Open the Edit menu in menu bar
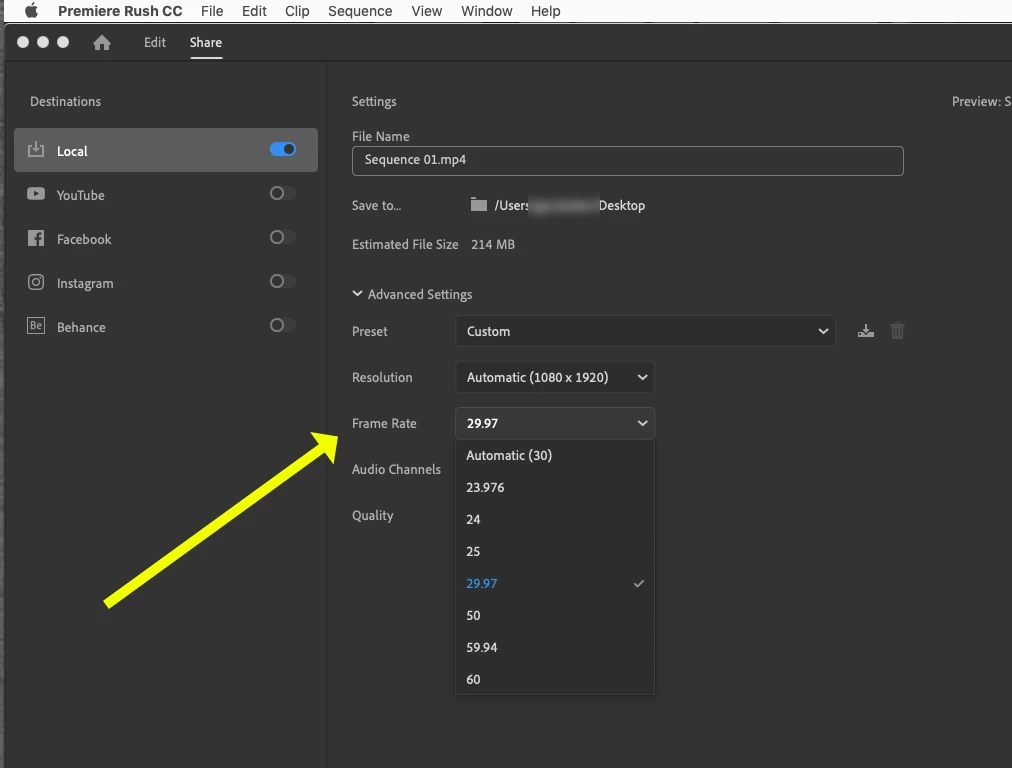1012x768 pixels. 254,11
